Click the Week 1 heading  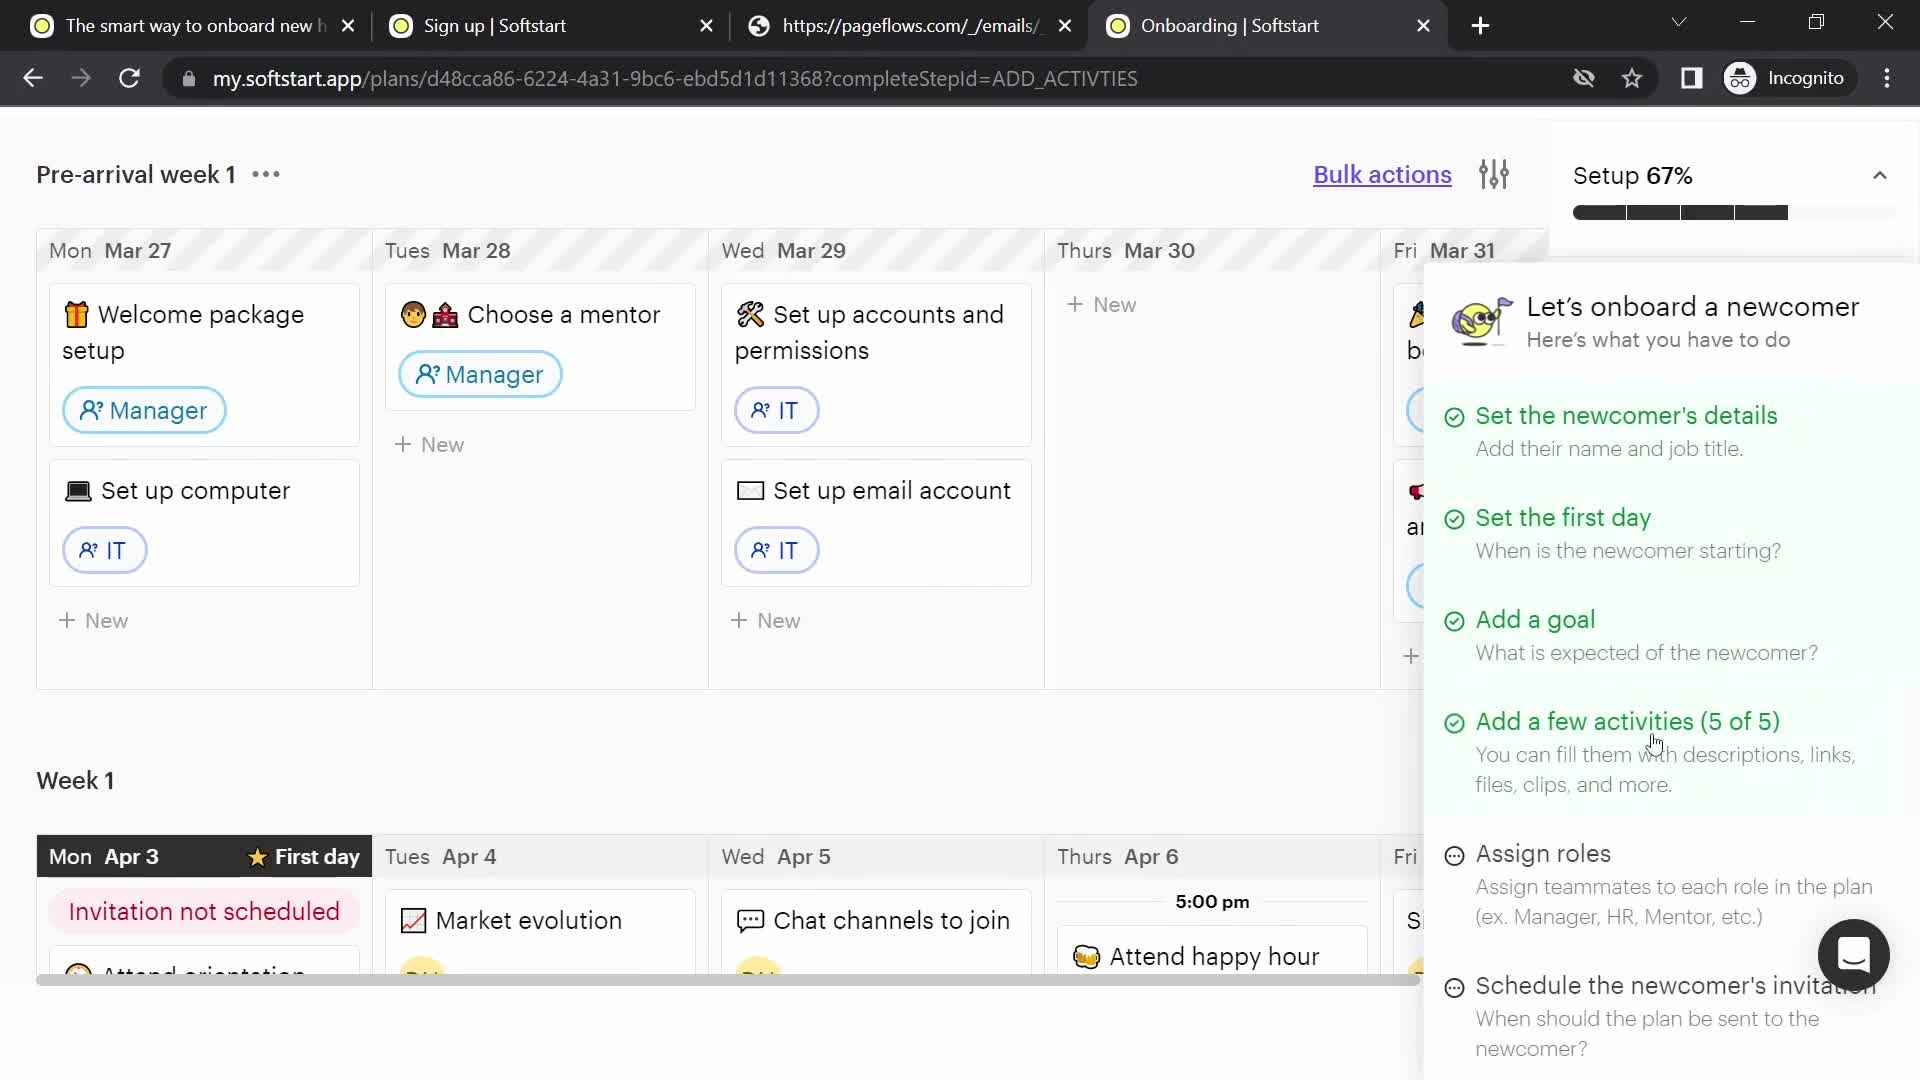click(x=75, y=781)
